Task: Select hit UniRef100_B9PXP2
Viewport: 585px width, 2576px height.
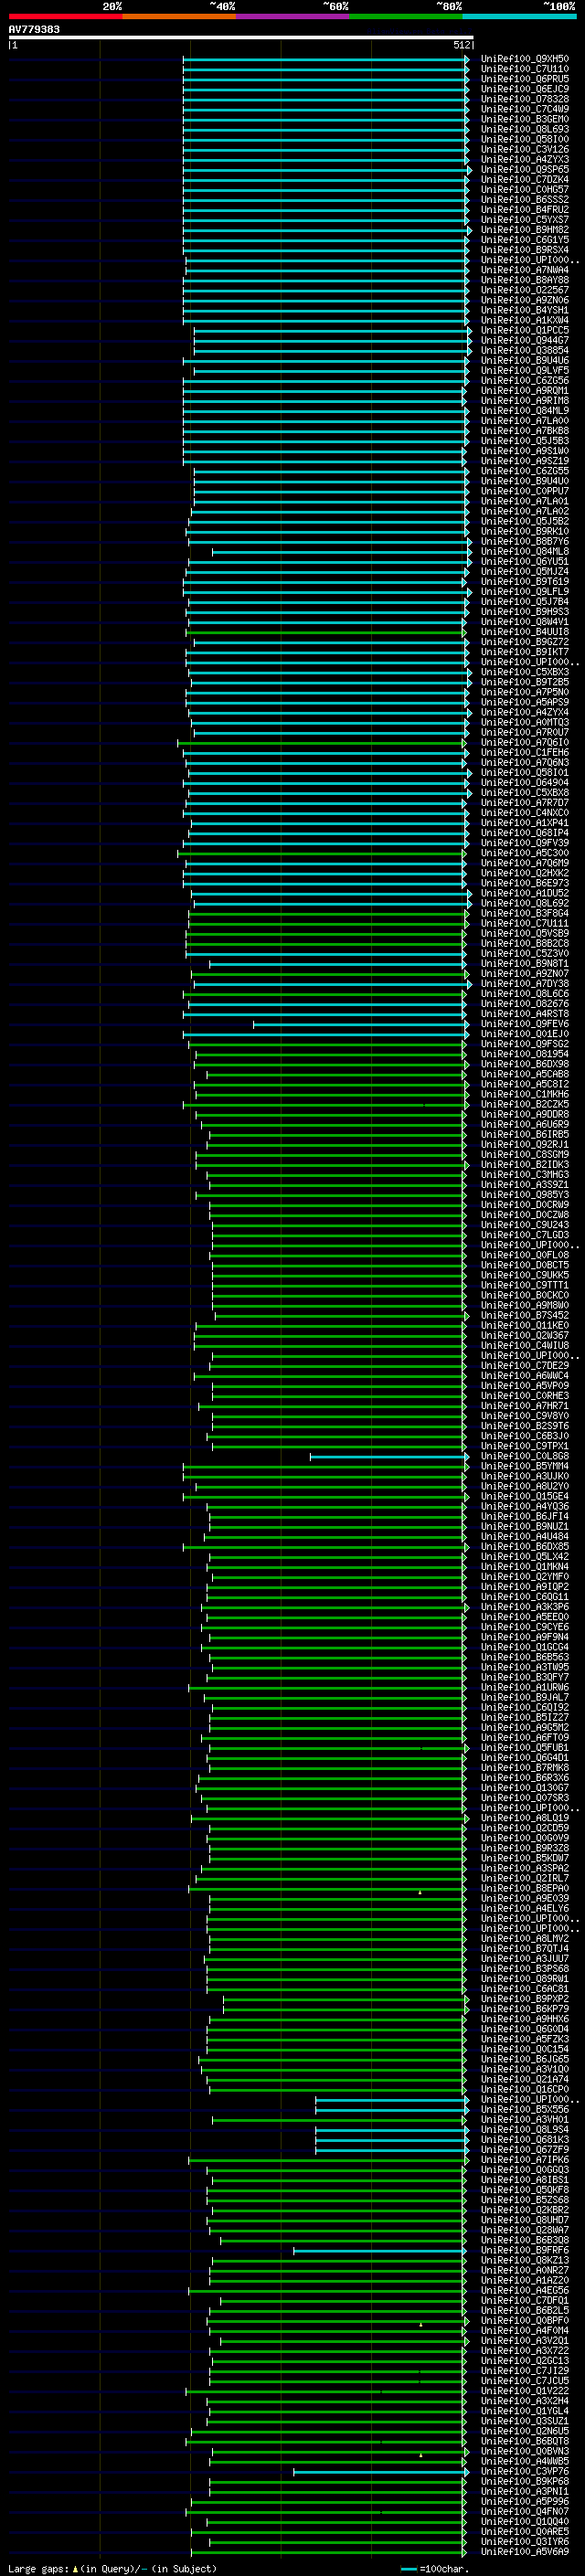Action: [x=525, y=1999]
